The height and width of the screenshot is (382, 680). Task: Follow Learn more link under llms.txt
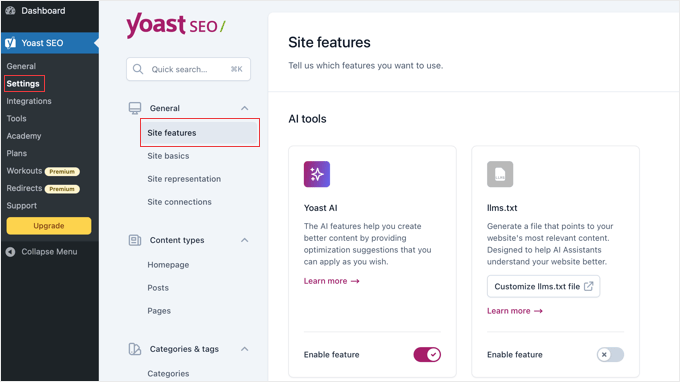[x=515, y=311]
